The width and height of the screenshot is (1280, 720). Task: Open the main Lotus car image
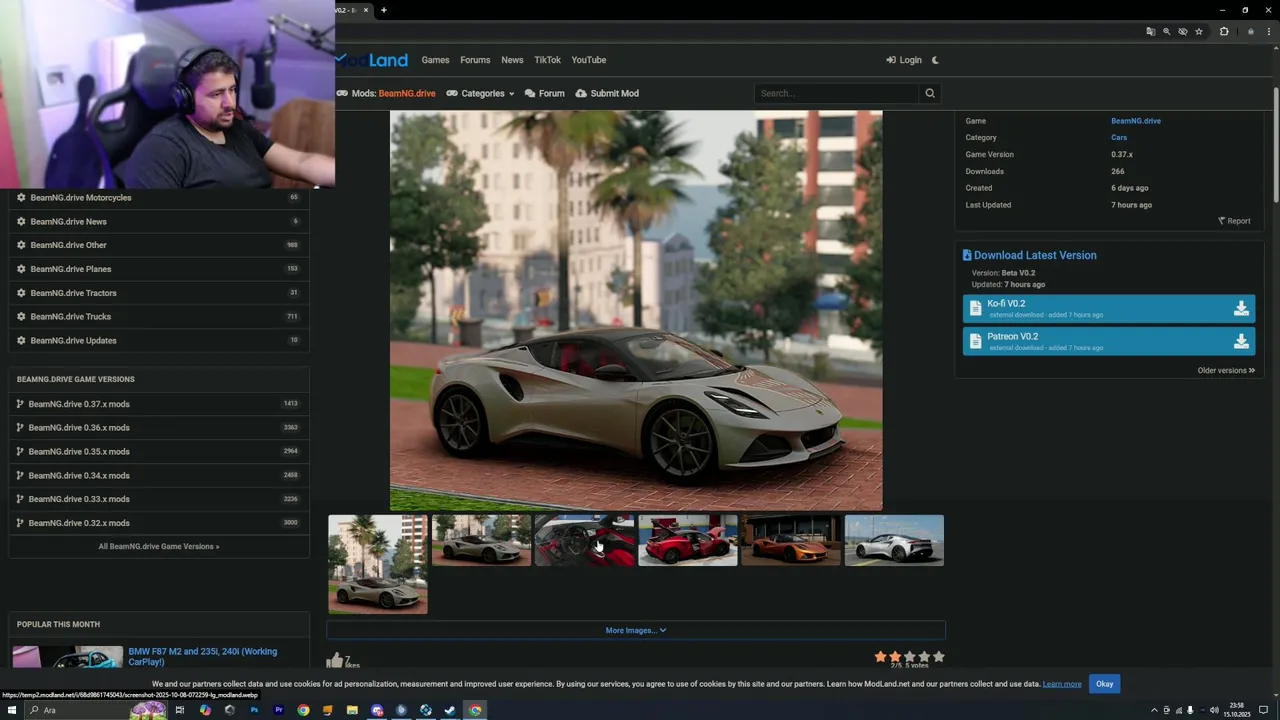pyautogui.click(x=636, y=310)
